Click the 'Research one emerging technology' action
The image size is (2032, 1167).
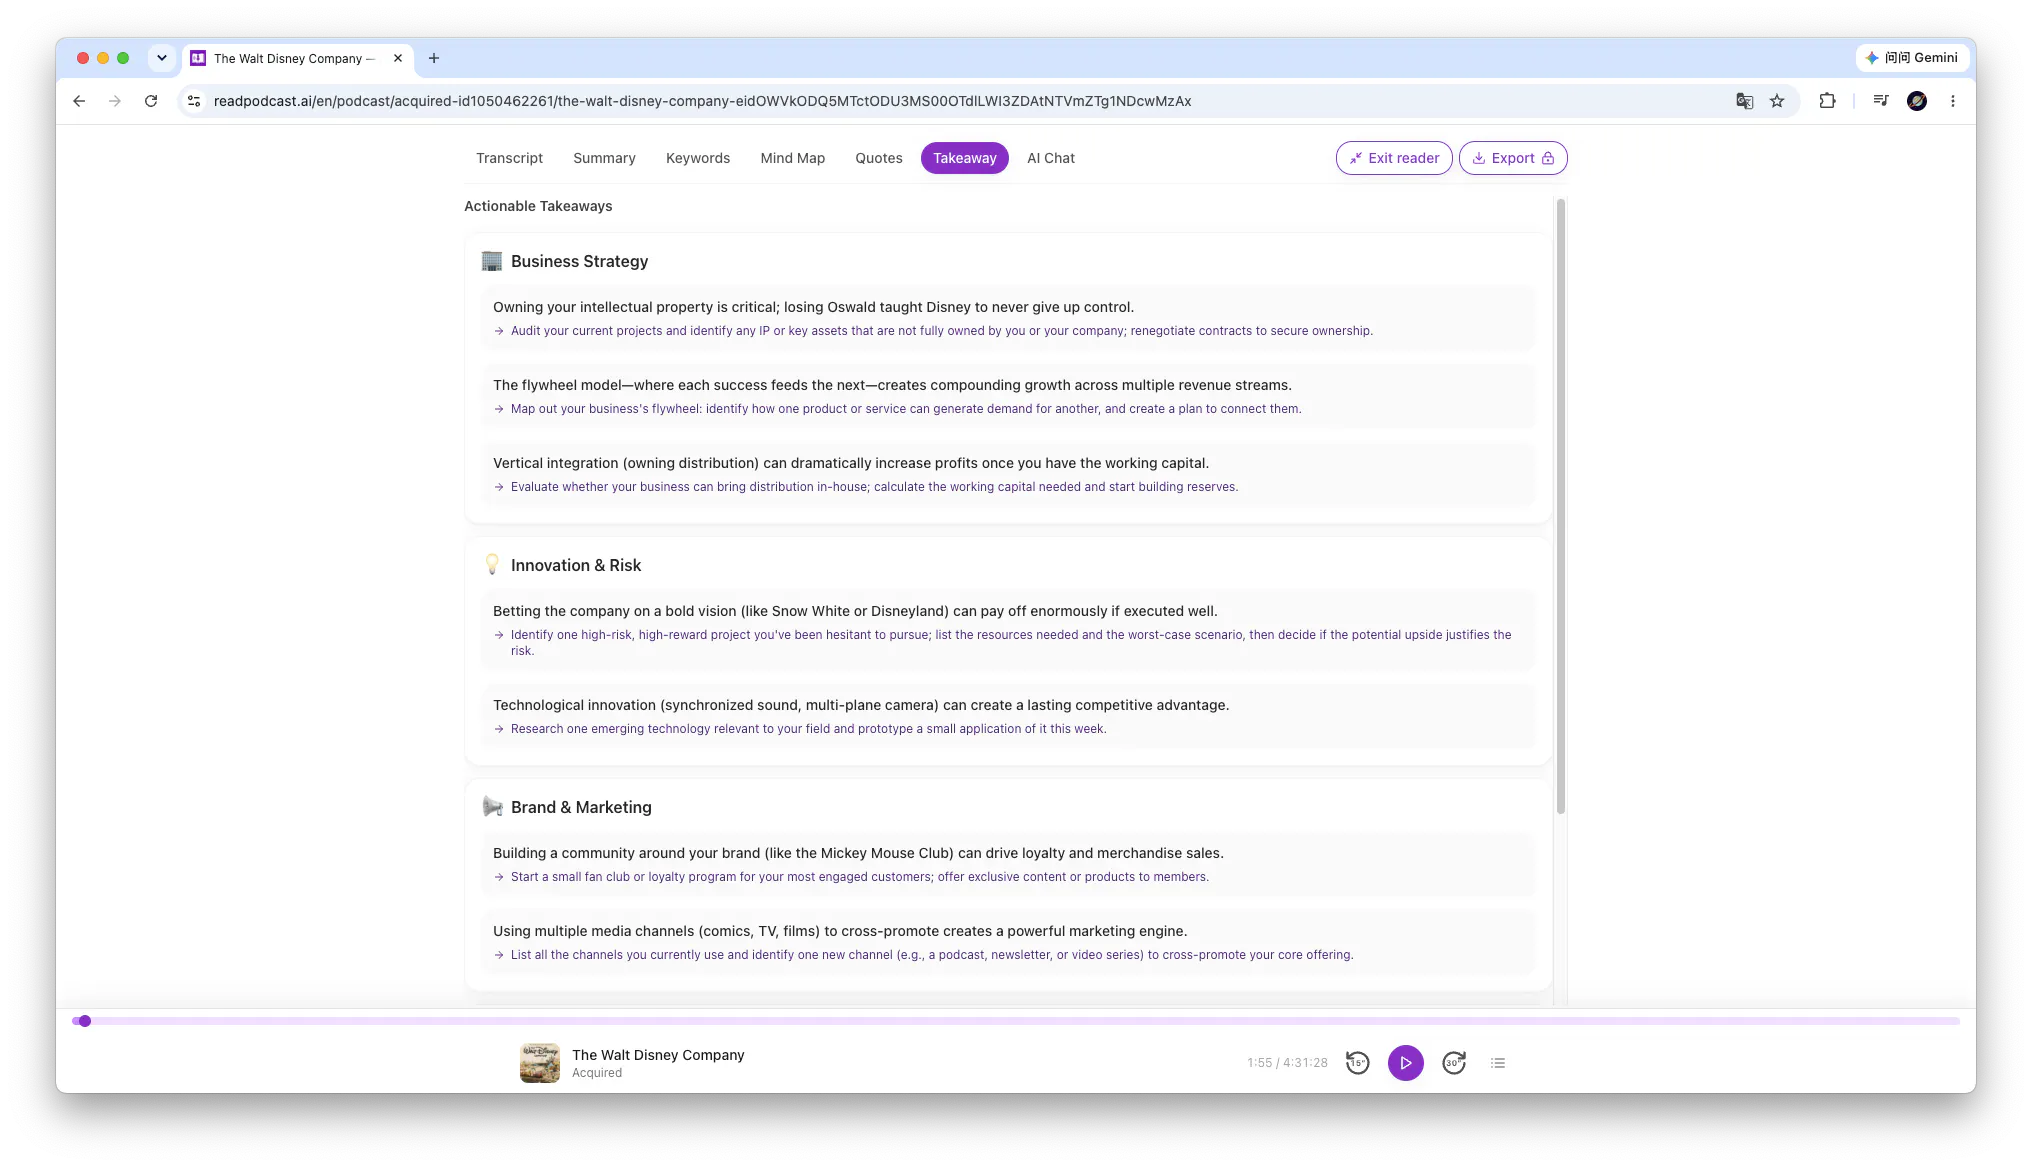[x=808, y=729]
